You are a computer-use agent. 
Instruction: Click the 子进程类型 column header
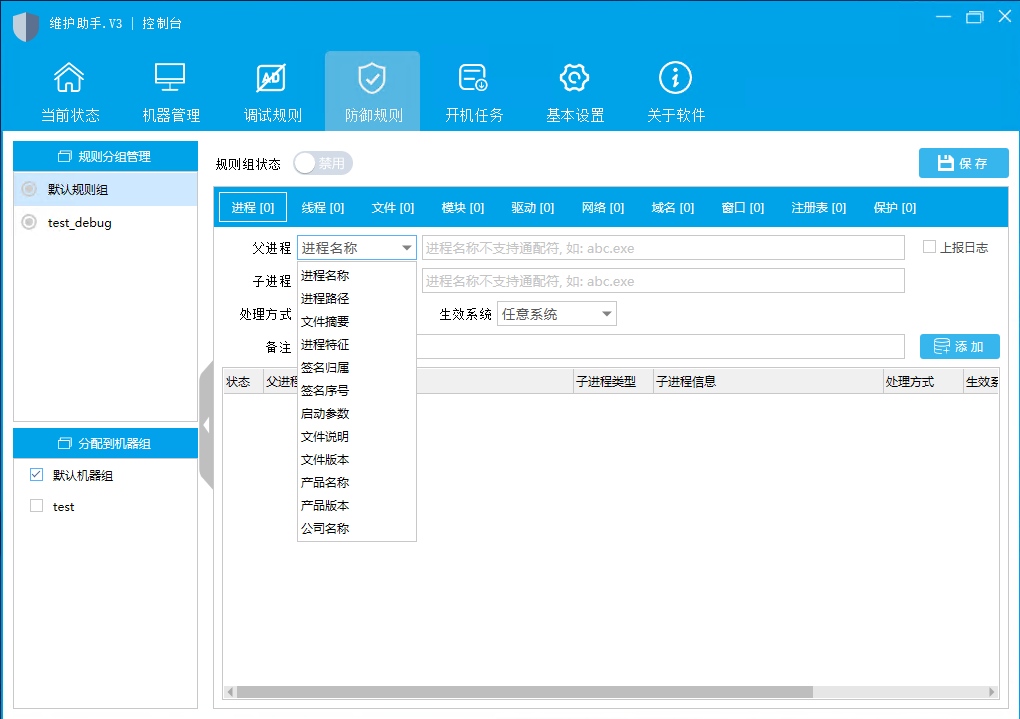click(x=613, y=381)
